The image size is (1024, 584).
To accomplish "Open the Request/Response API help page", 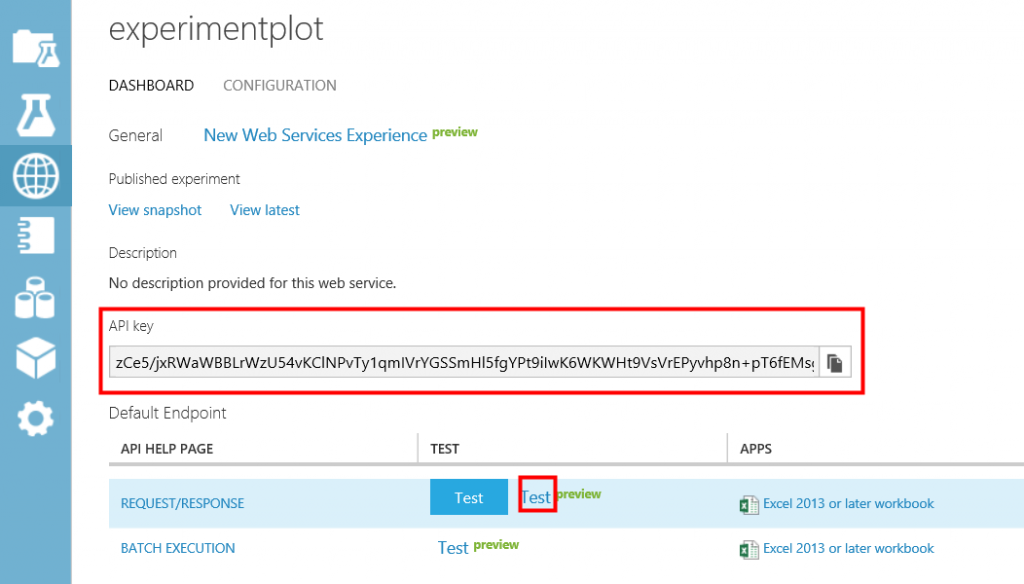I will (x=182, y=504).
